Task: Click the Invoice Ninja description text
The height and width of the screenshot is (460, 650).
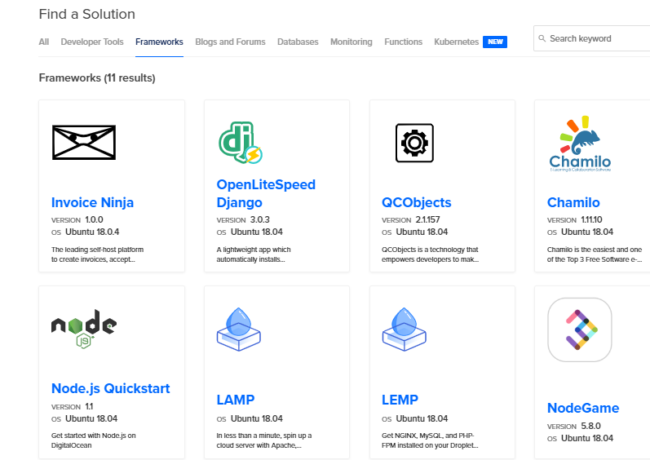Action: [x=97, y=254]
